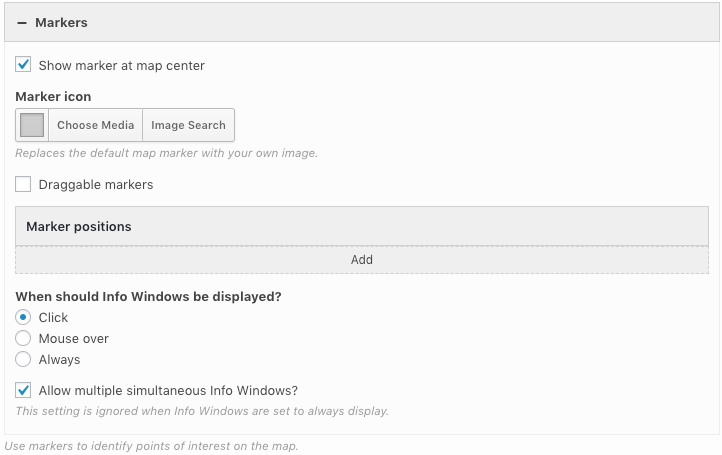The height and width of the screenshot is (455, 722).
Task: Collapse the Markers section with minus icon
Action: 21,22
